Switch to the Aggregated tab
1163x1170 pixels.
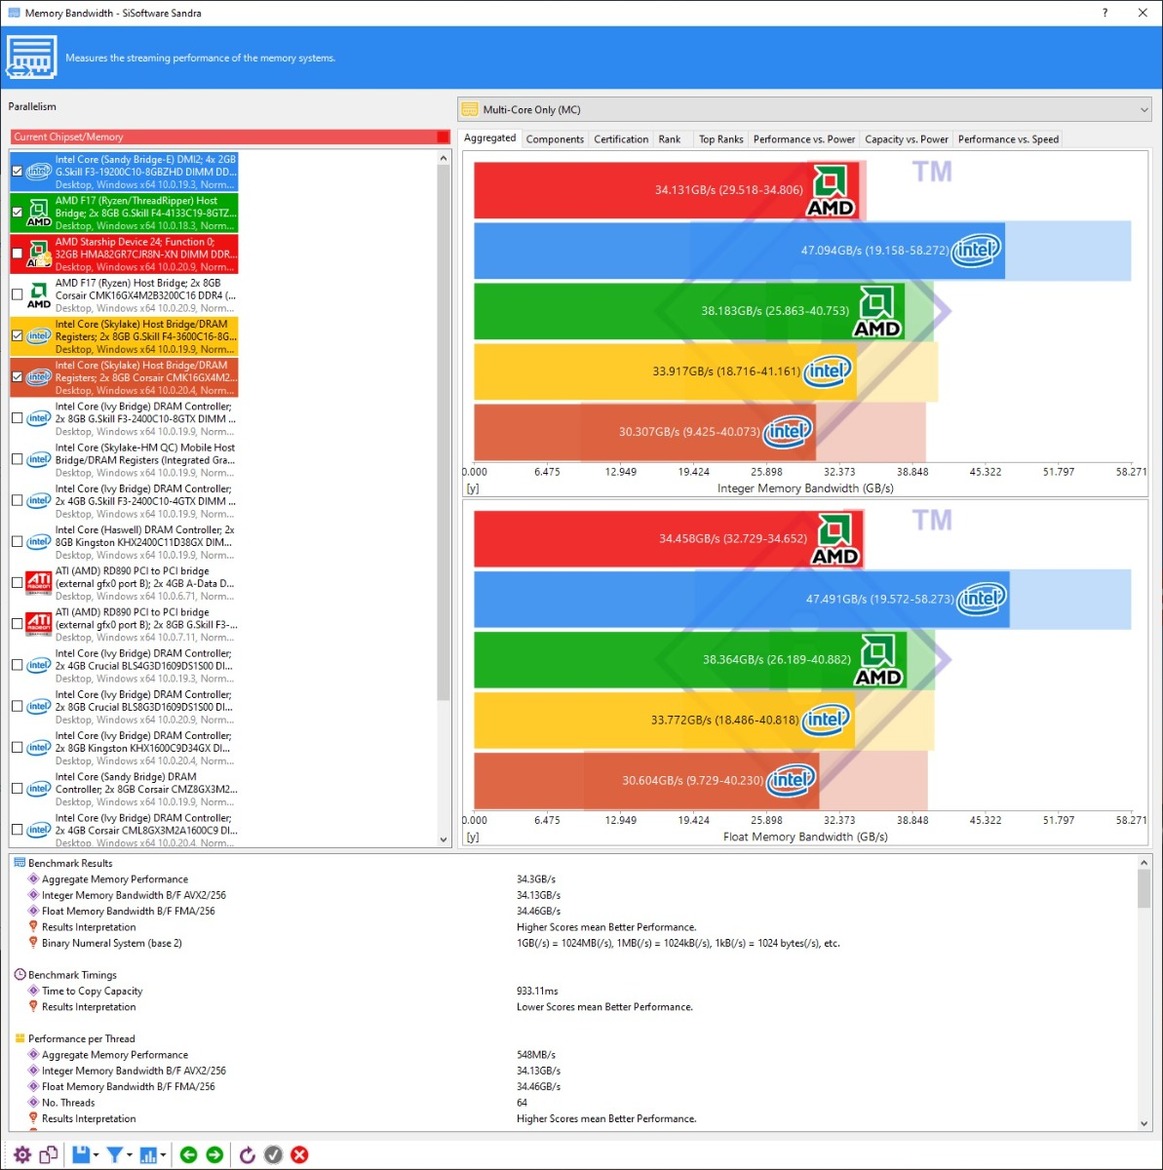(489, 138)
